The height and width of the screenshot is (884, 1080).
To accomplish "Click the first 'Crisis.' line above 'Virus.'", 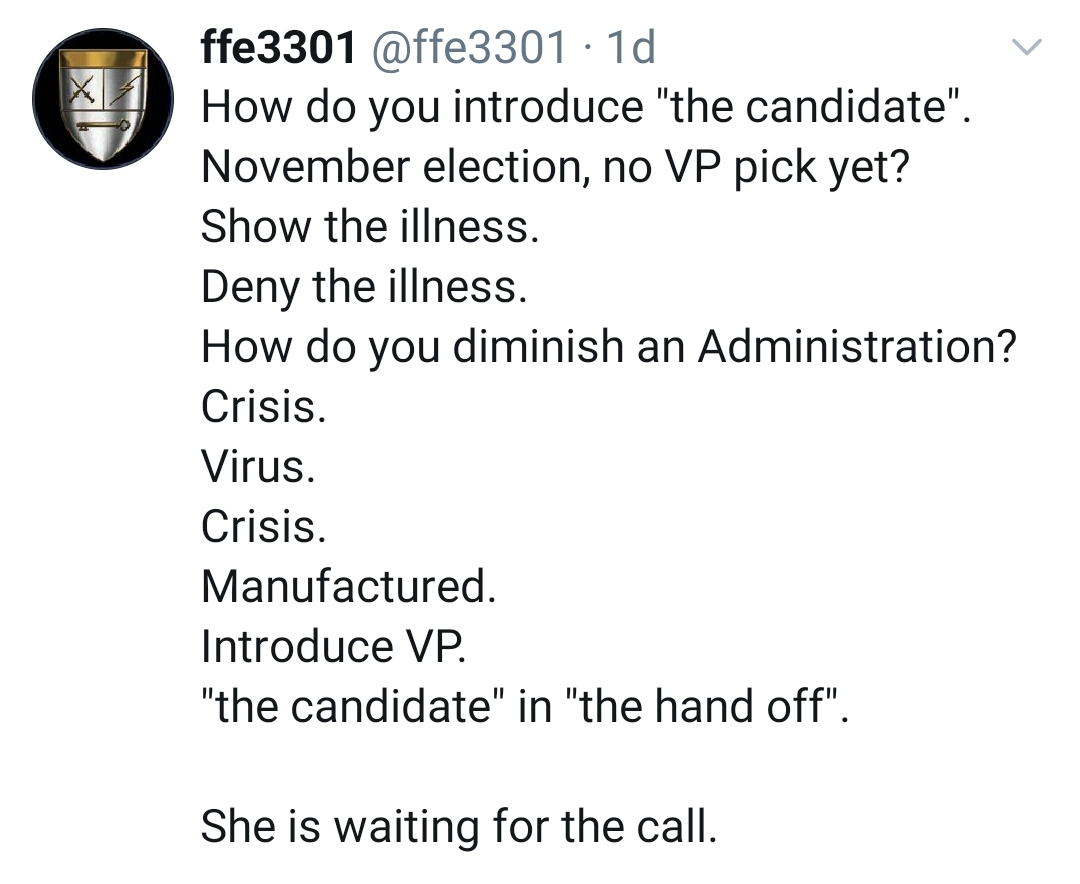I will click(x=263, y=407).
